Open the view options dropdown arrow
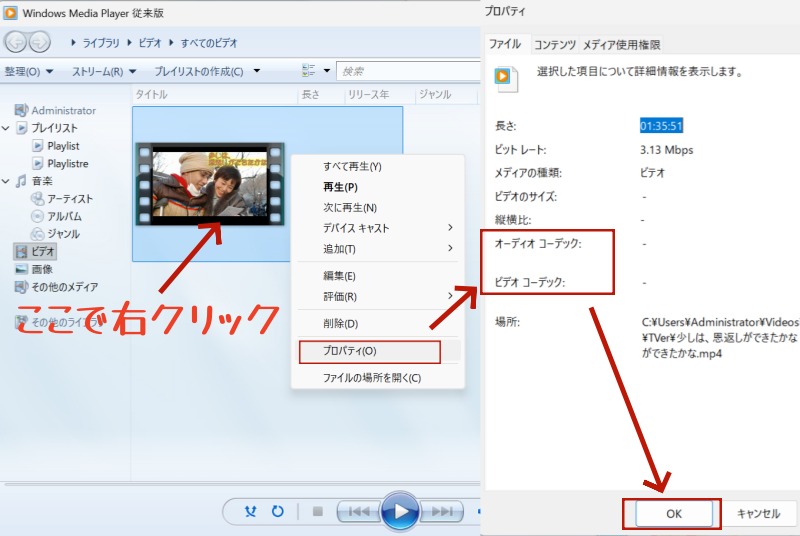Viewport: 800px width, 536px height. [327, 71]
